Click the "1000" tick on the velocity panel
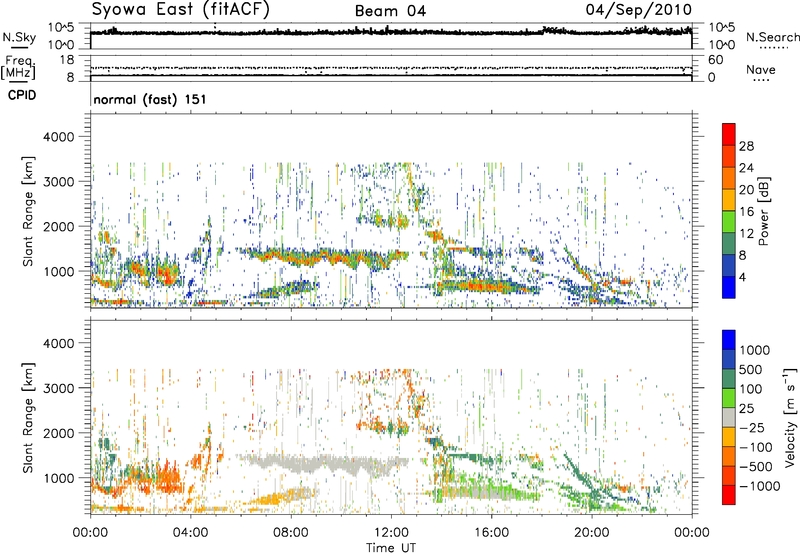 pos(60,478)
